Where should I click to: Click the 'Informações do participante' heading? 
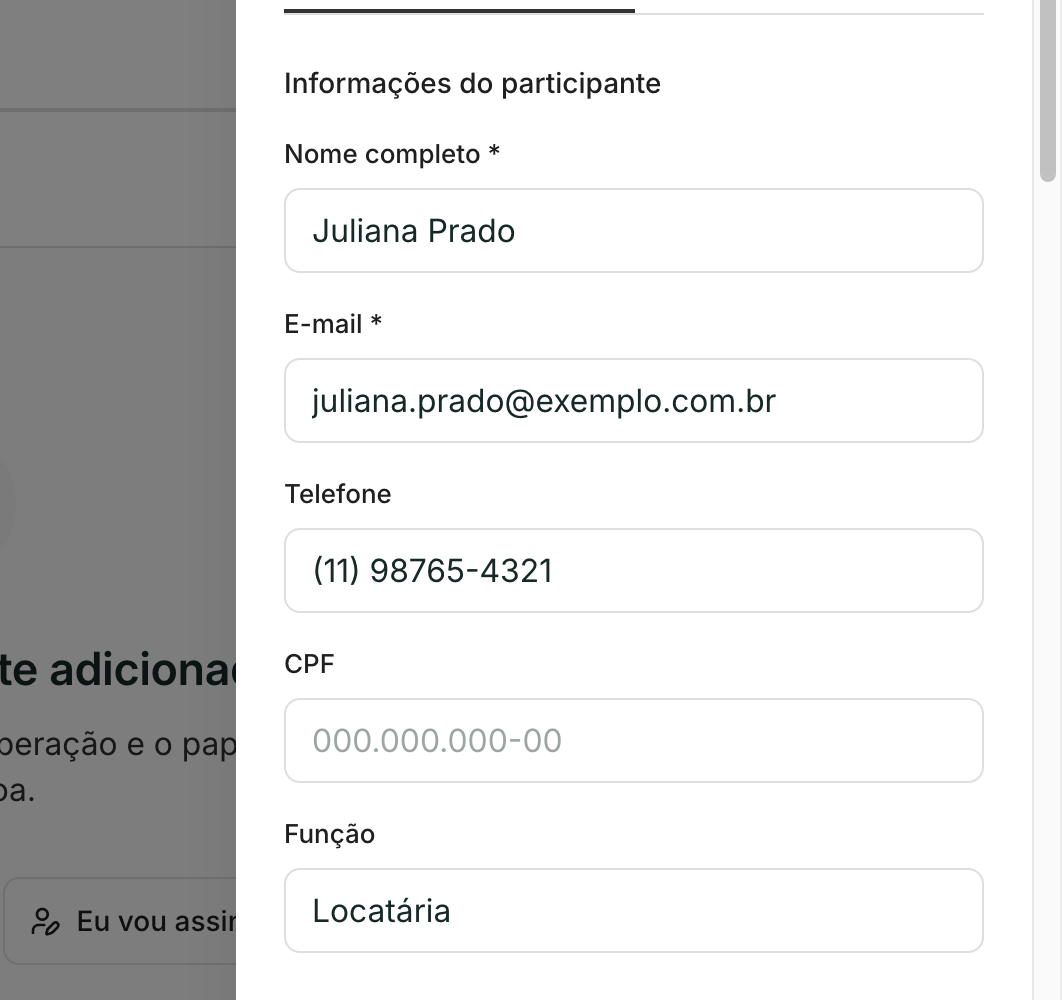[472, 83]
